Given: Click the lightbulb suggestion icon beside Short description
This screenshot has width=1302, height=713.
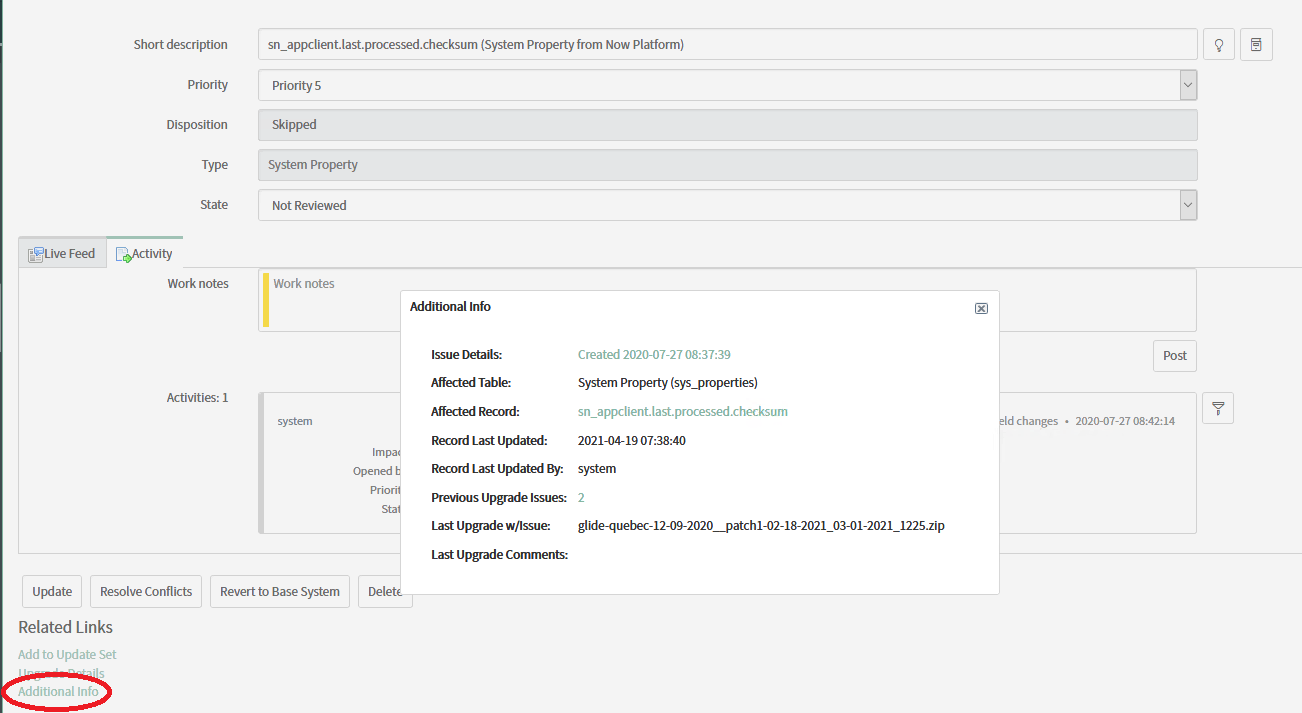Looking at the screenshot, I should 1218,44.
